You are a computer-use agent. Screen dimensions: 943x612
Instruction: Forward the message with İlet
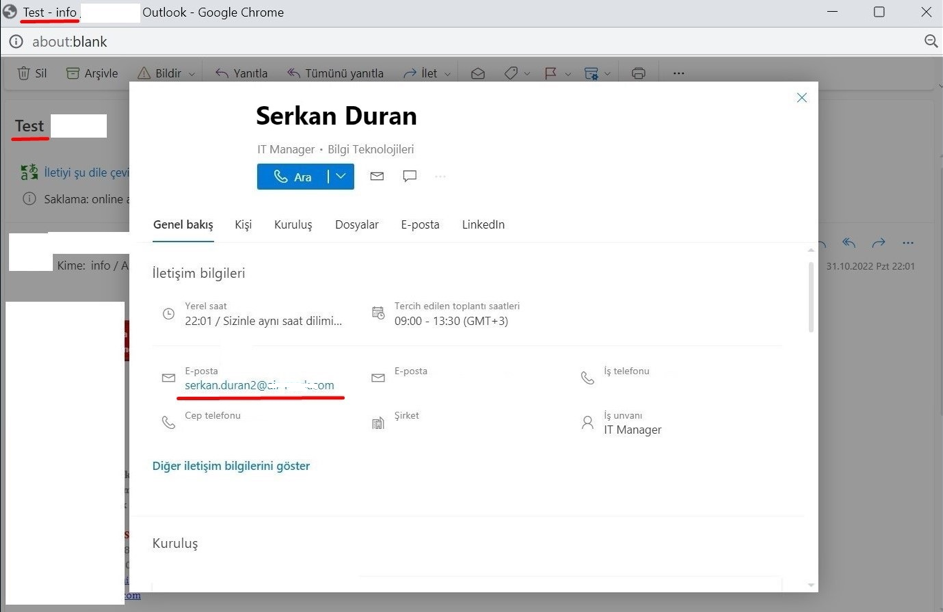tap(420, 73)
